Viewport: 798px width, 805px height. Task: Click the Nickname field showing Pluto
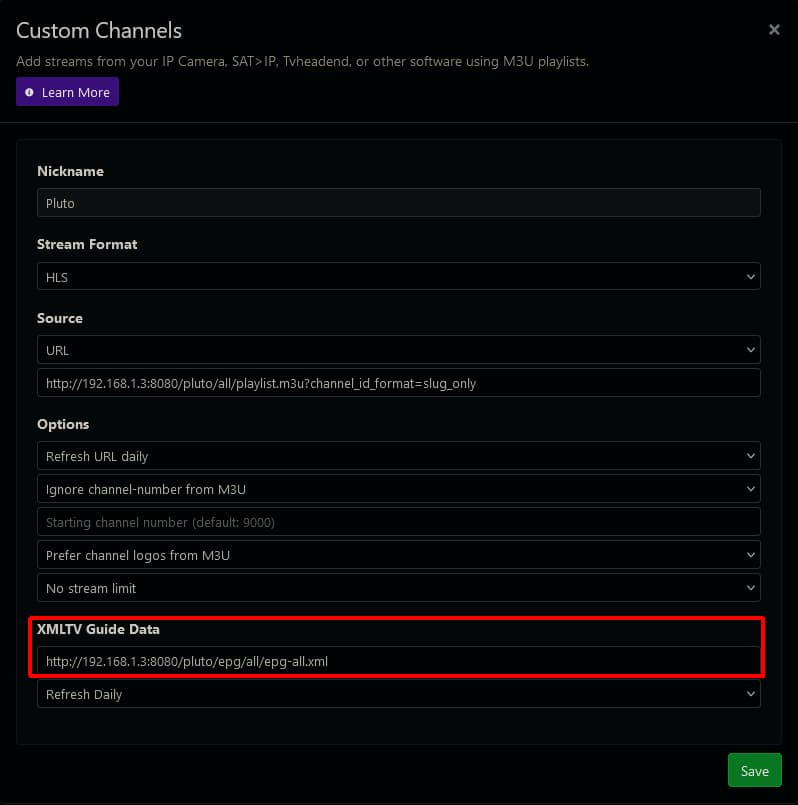pyautogui.click(x=400, y=202)
